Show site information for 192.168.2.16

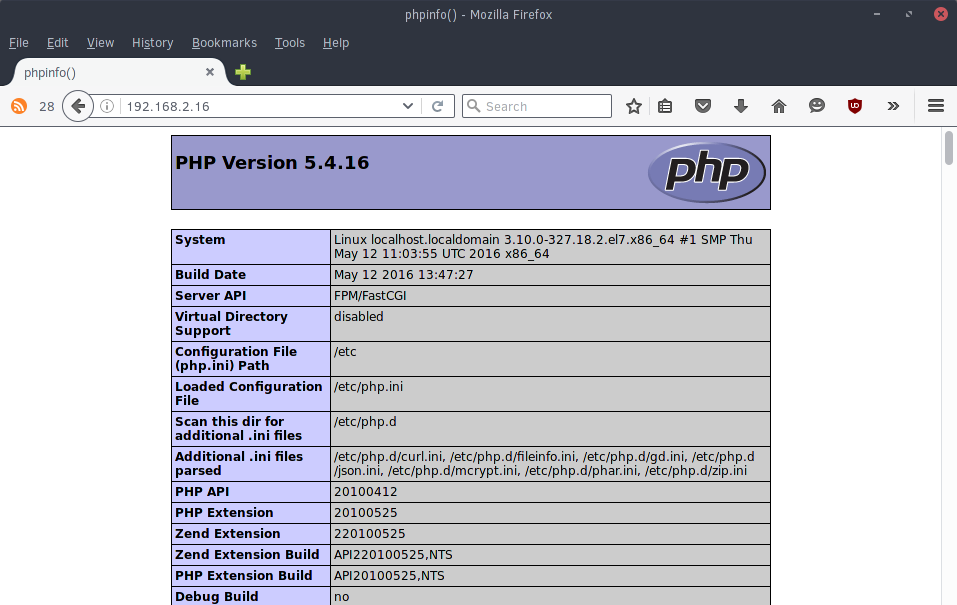[x=107, y=106]
